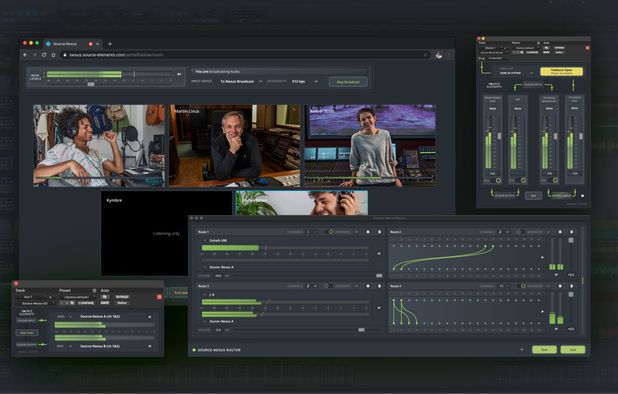Click the yellow Talkback Open button
Image resolution: width=618 pixels, height=394 pixels.
tap(561, 71)
